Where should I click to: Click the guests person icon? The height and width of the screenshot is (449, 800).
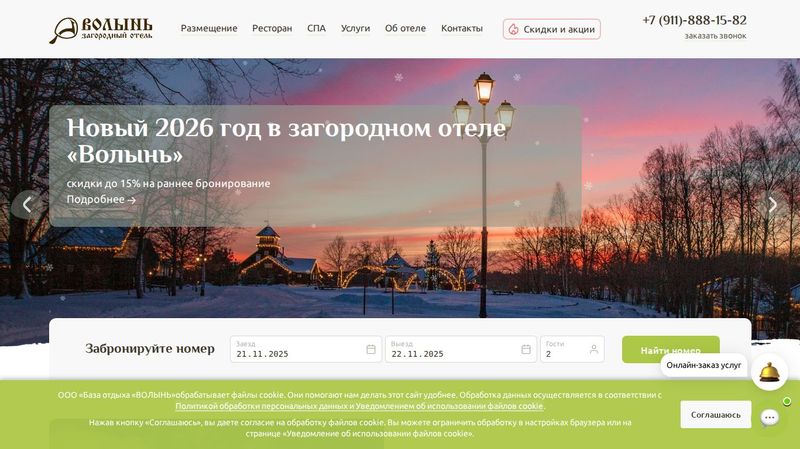pyautogui.click(x=594, y=350)
